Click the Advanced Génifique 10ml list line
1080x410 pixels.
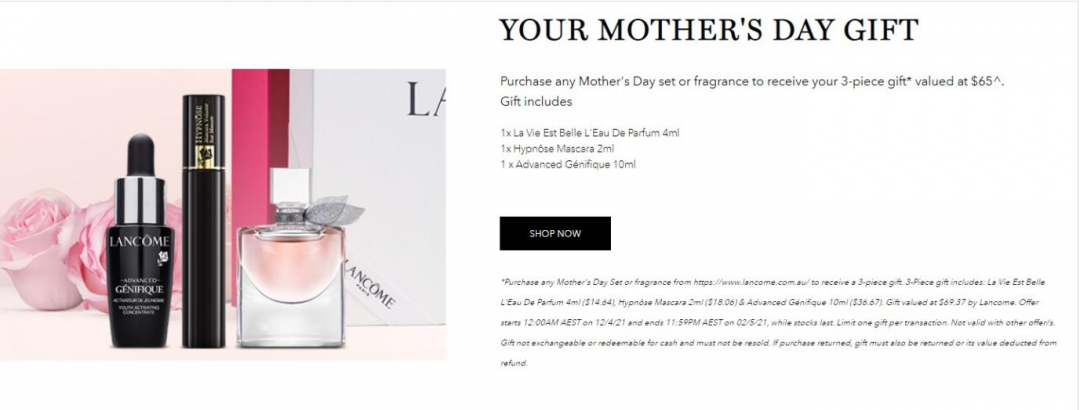(x=568, y=165)
